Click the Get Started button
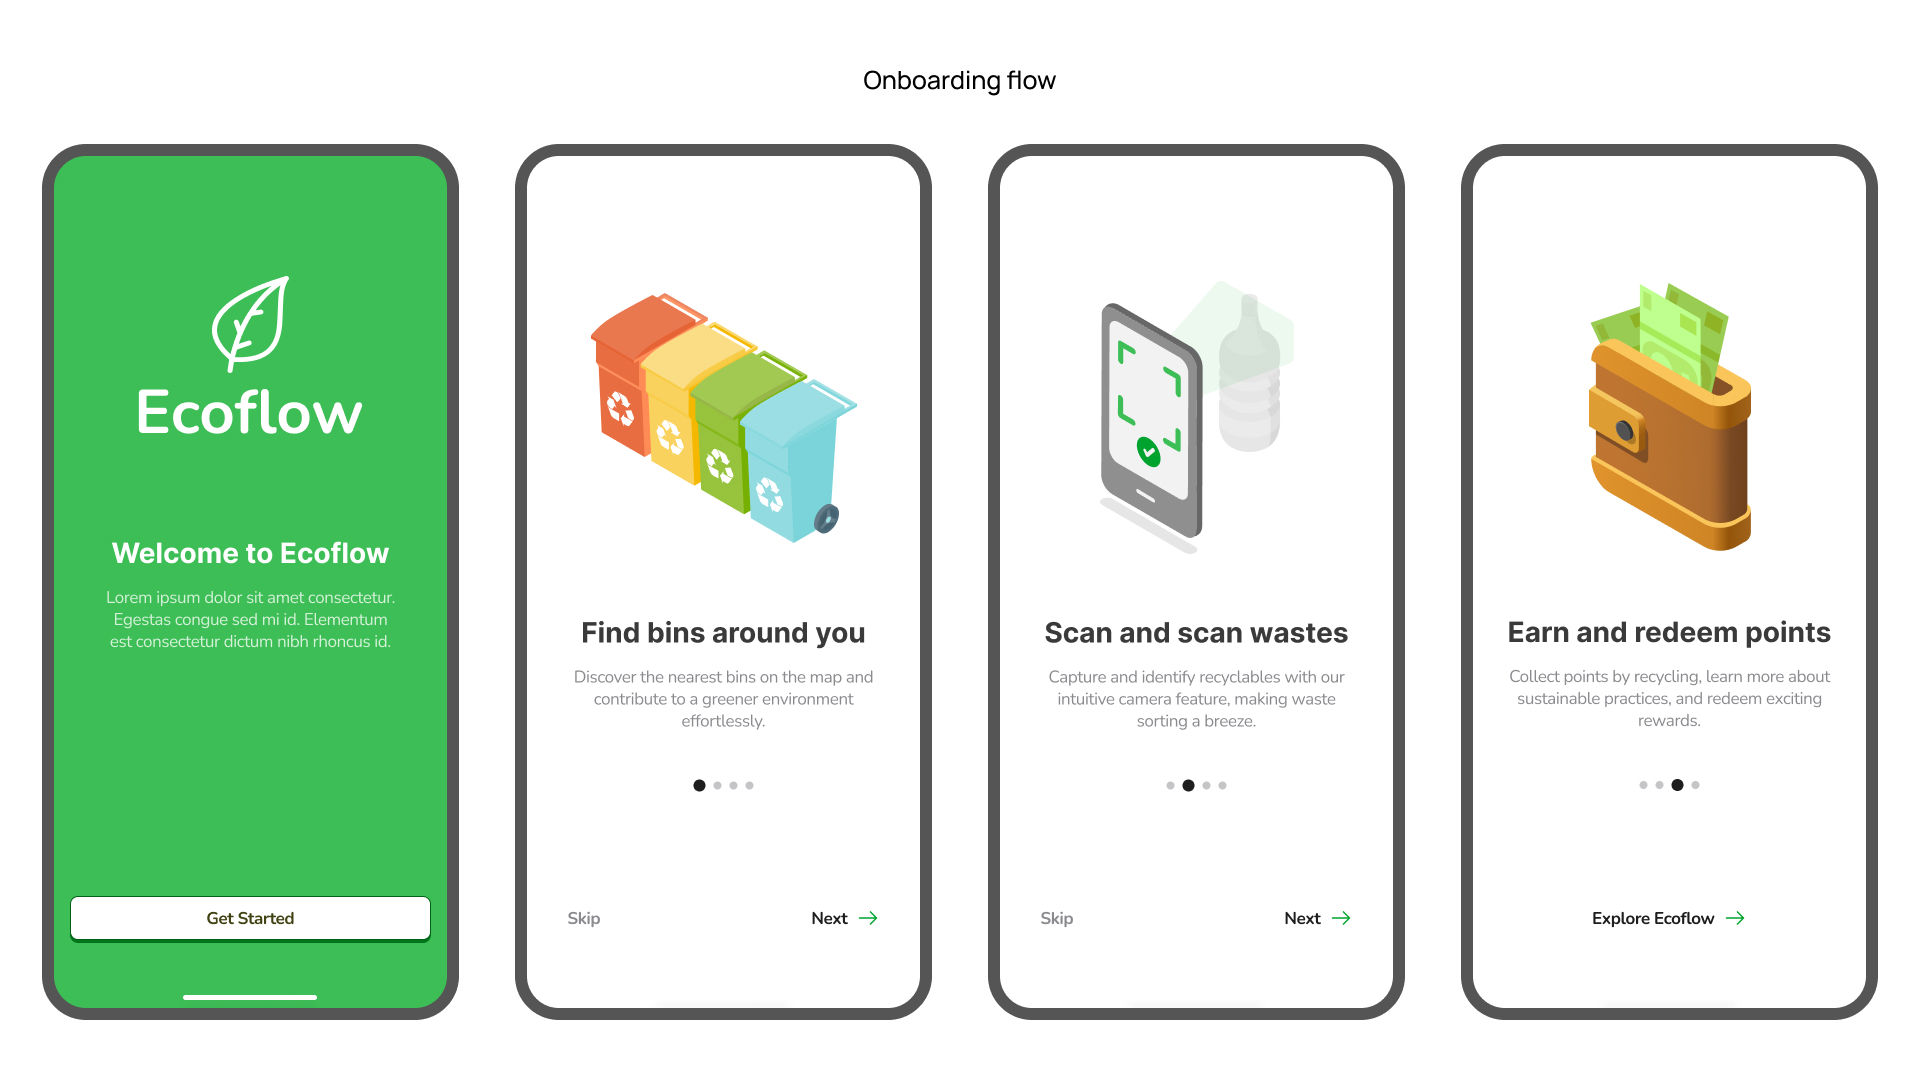 [x=251, y=918]
